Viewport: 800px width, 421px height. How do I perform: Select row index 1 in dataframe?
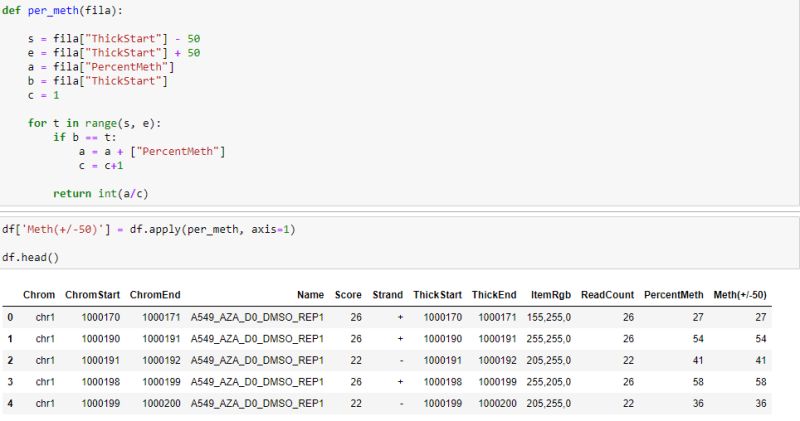click(x=10, y=338)
